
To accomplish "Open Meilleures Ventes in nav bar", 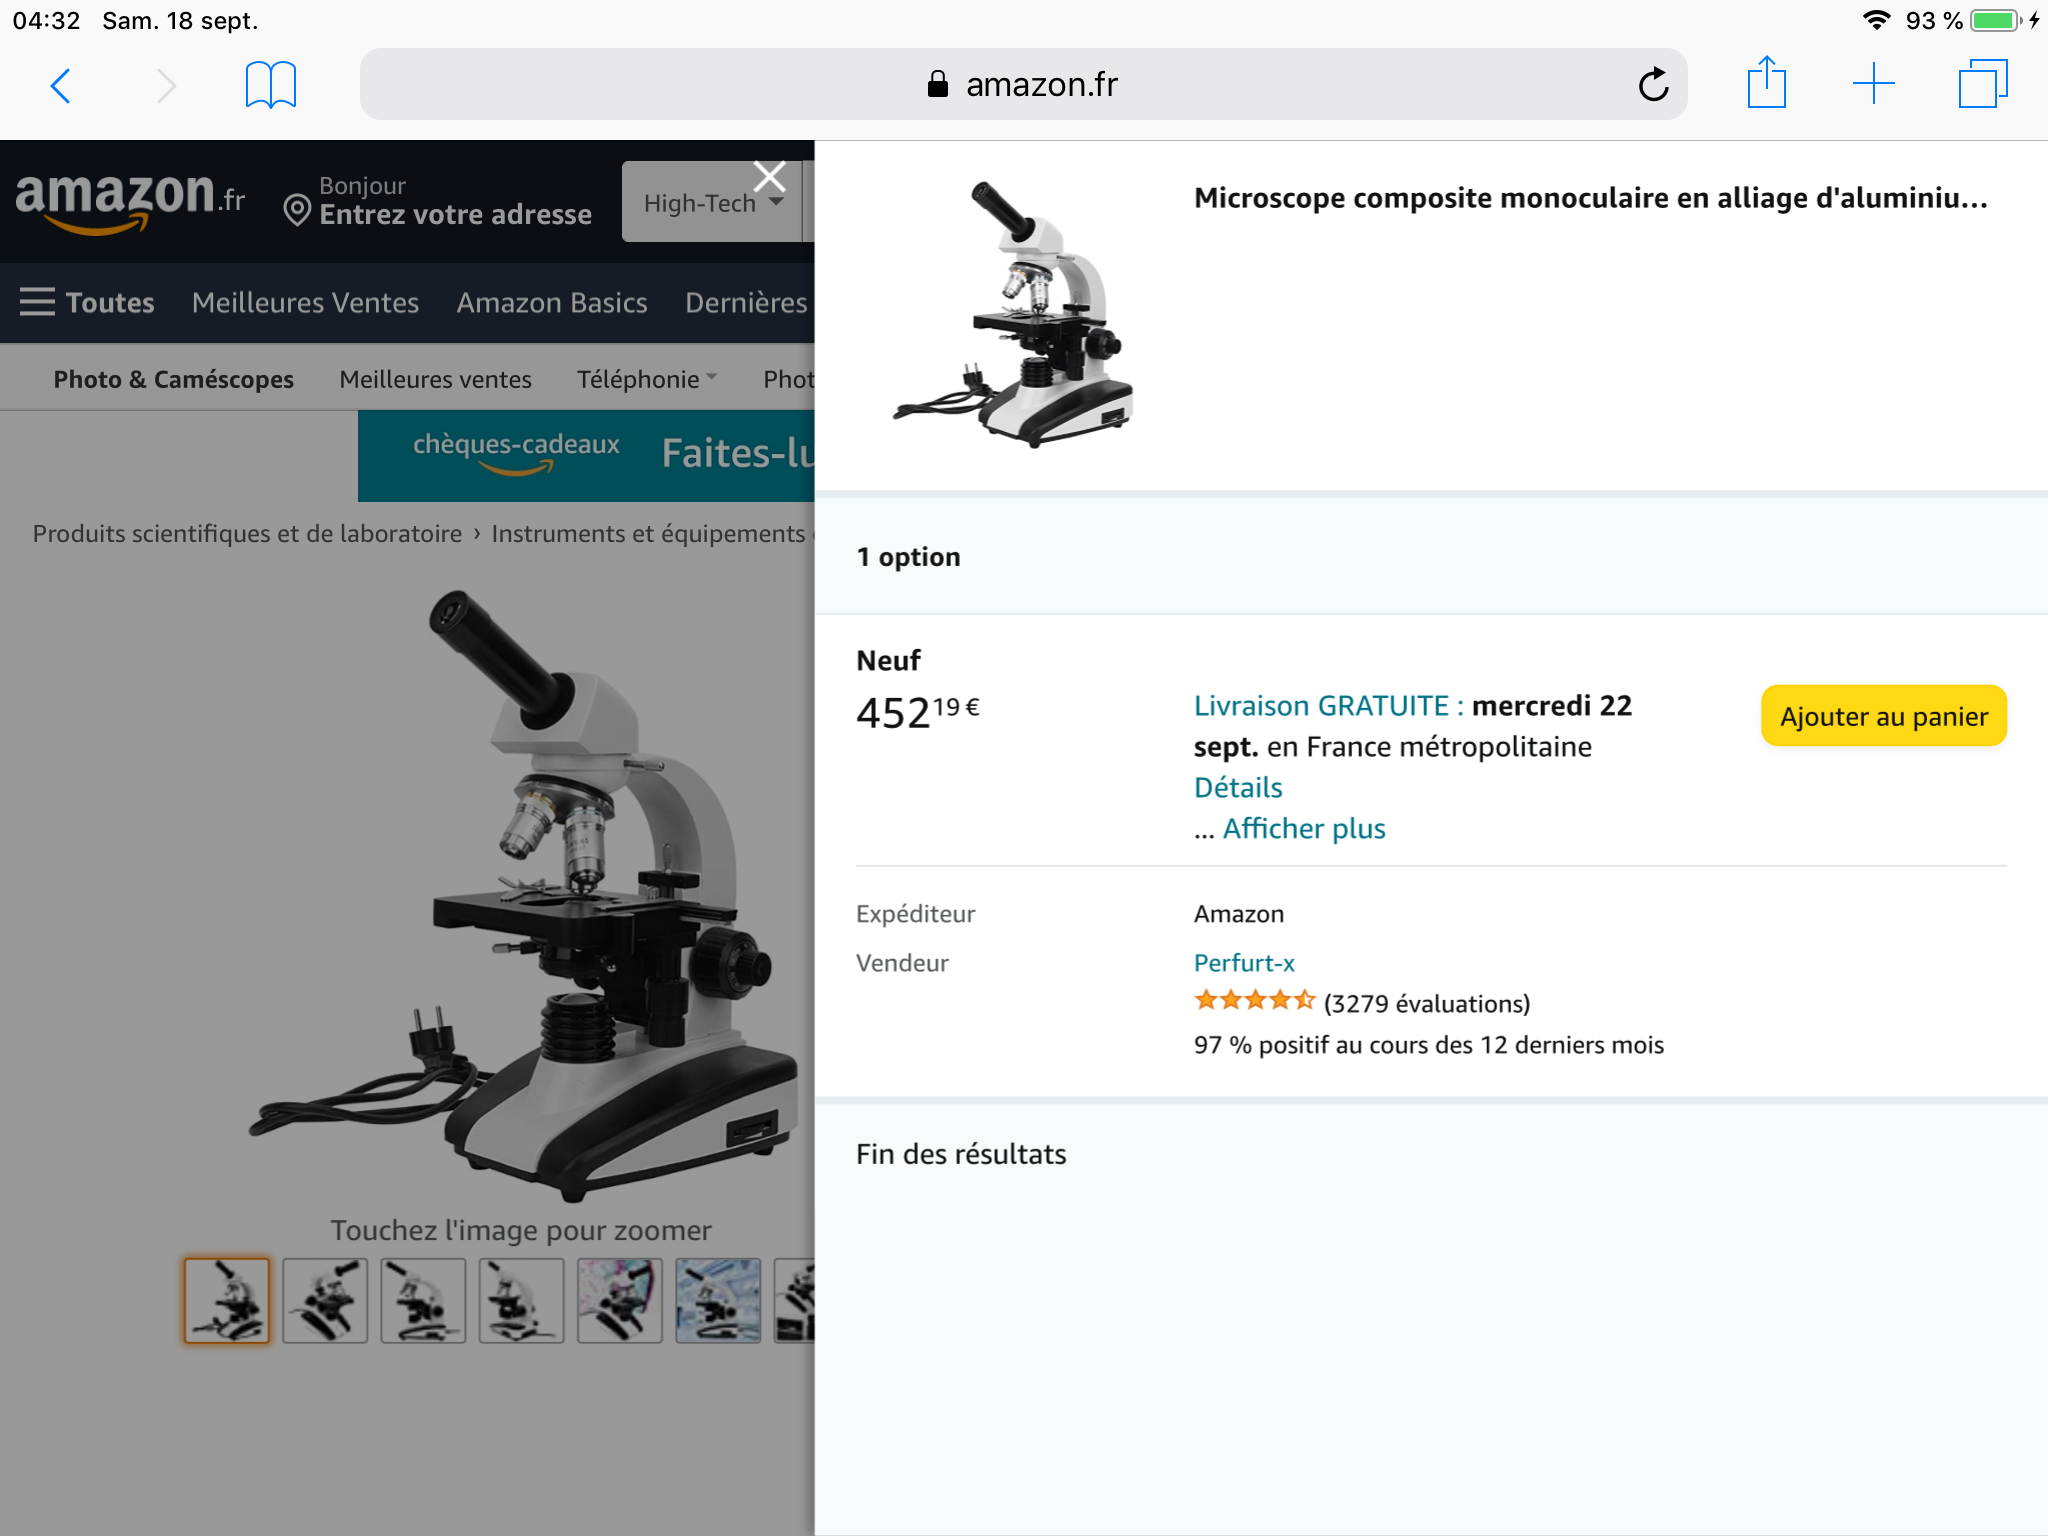I will (x=305, y=302).
